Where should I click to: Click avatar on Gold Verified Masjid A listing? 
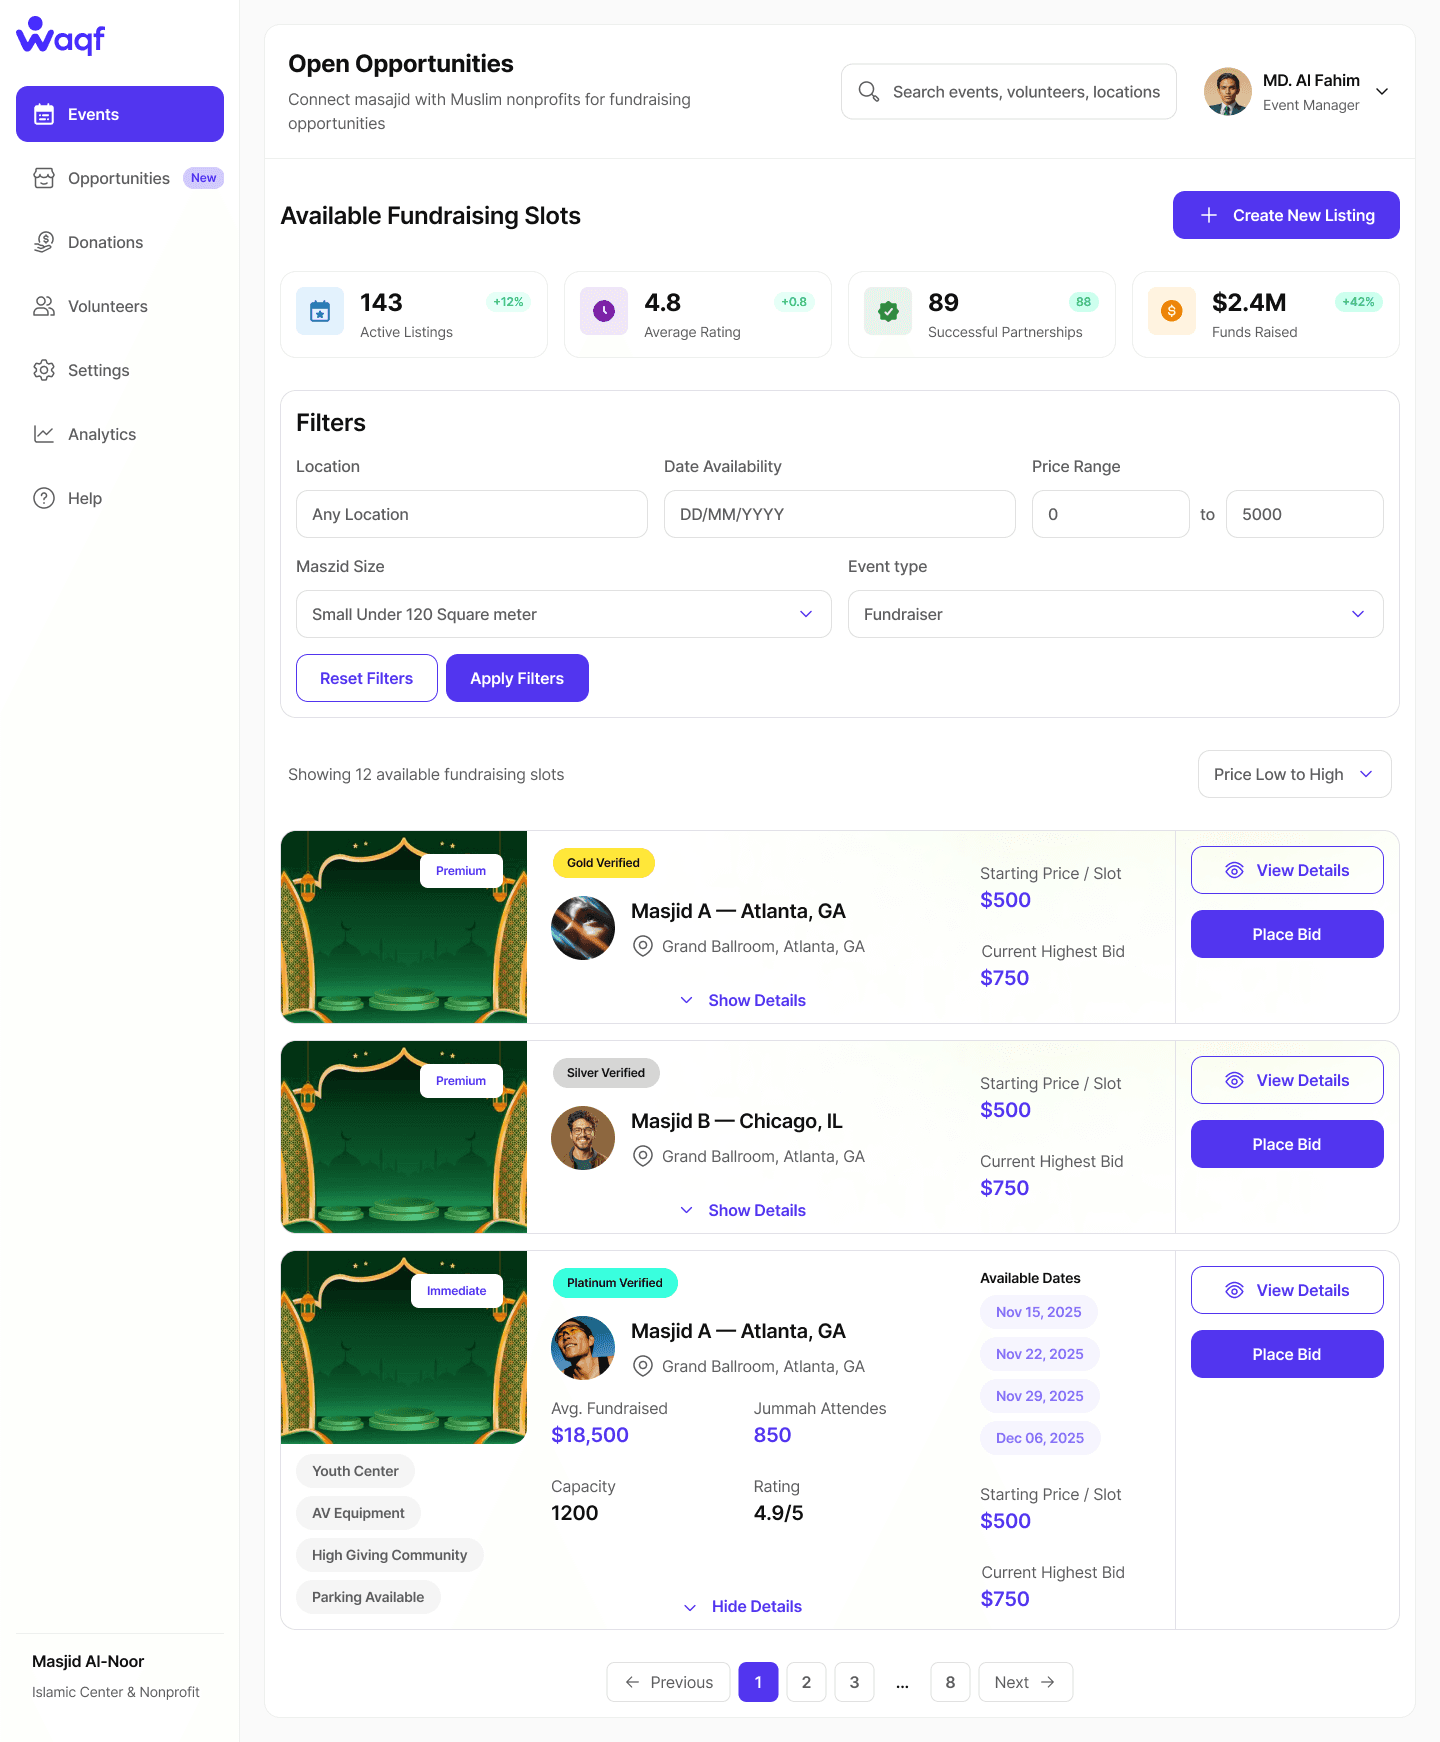coord(583,928)
